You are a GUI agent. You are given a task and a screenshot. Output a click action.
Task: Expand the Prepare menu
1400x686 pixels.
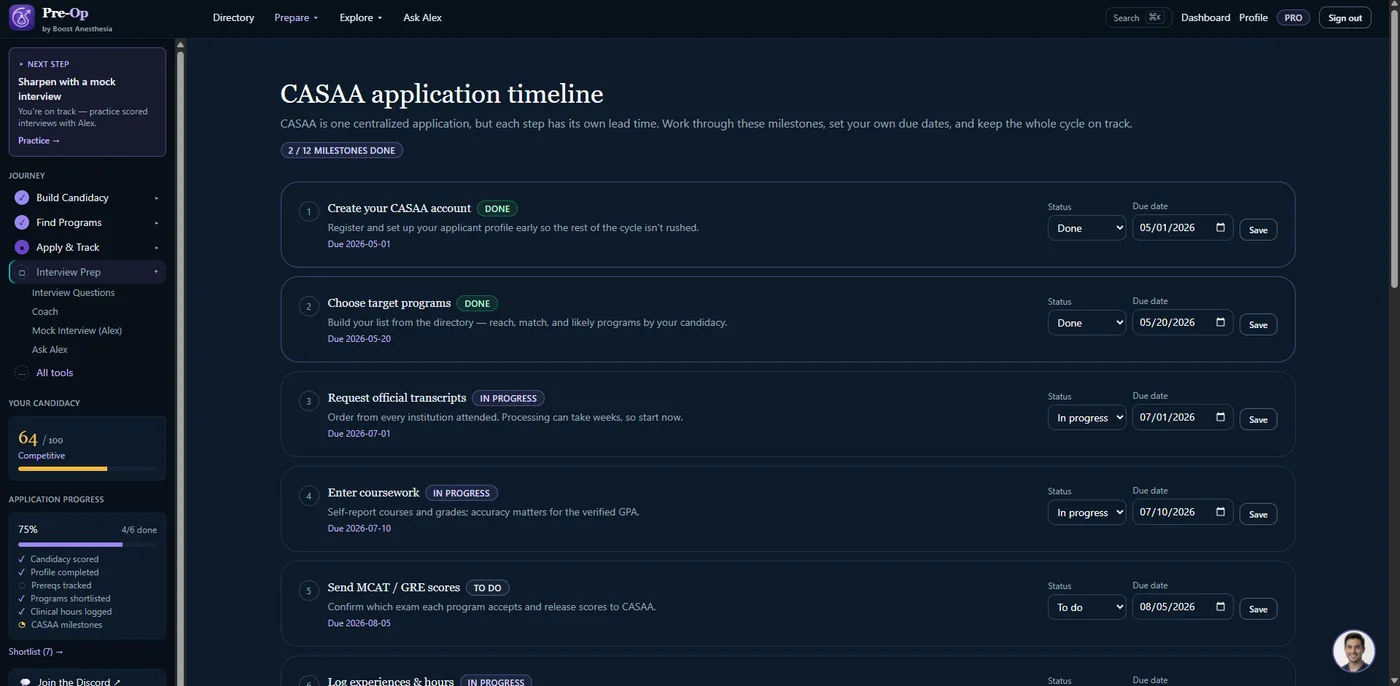[x=296, y=18]
